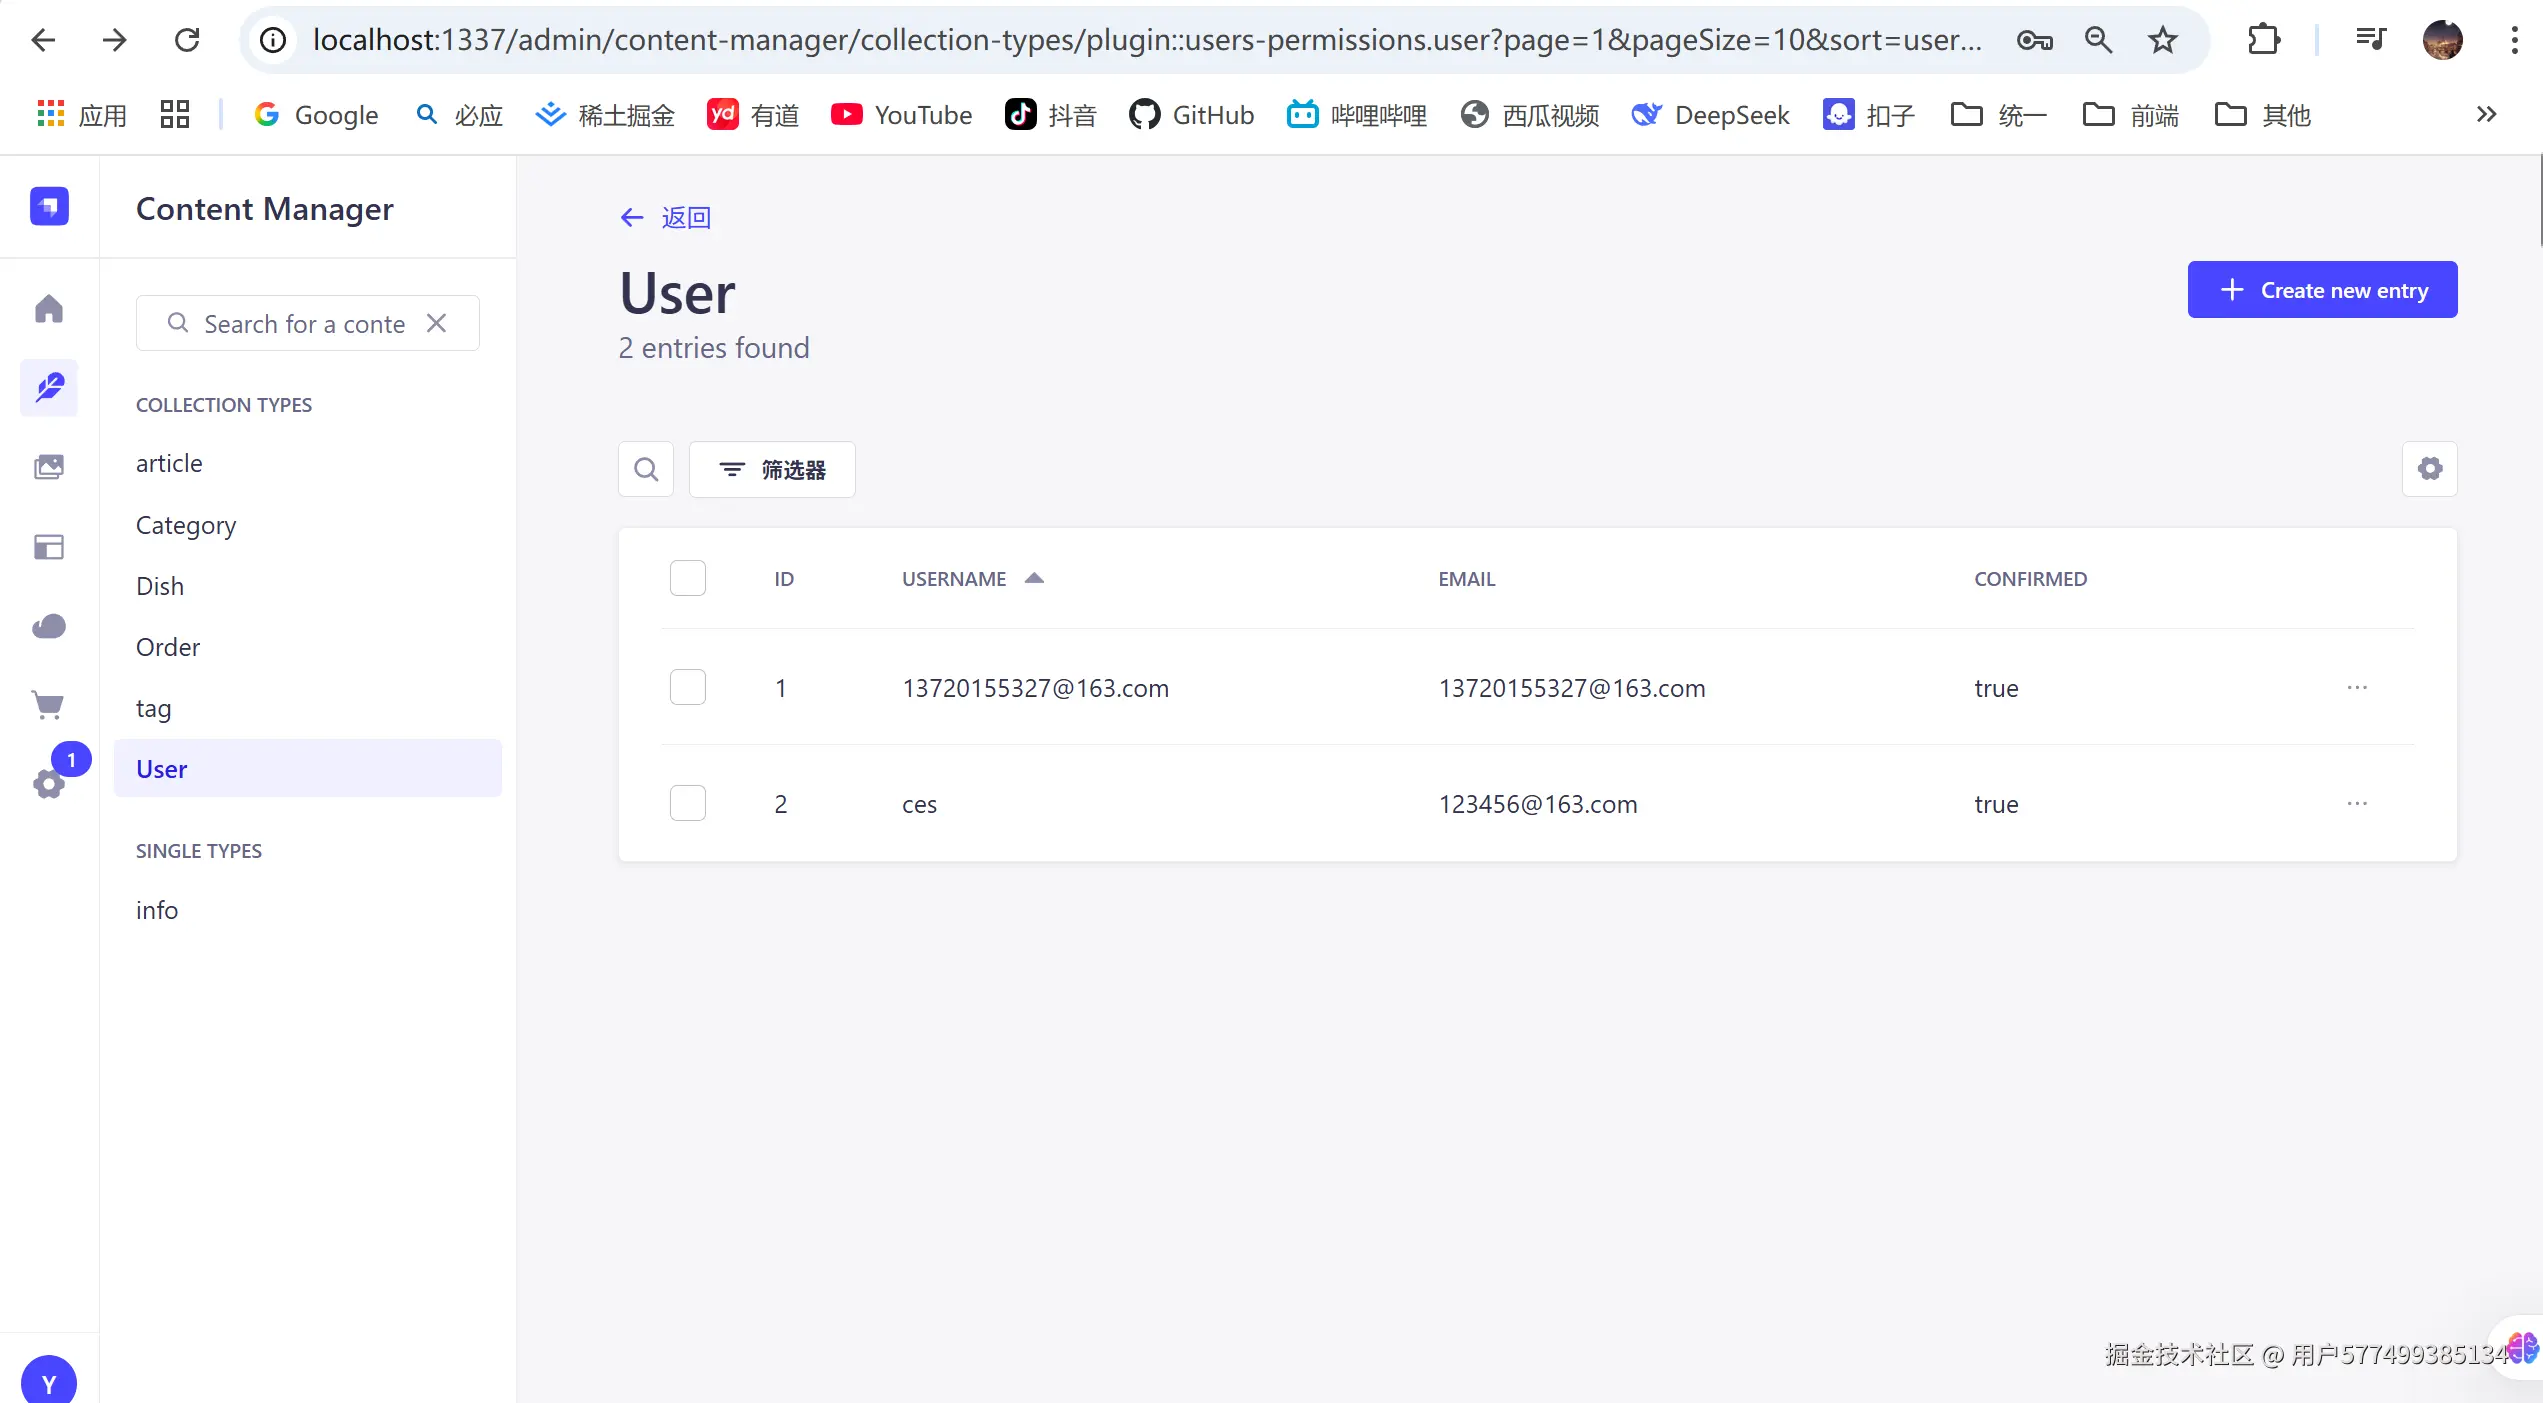This screenshot has height=1403, width=2543.
Task: Open Content-Type Builder layout icon
Action: pos(48,546)
